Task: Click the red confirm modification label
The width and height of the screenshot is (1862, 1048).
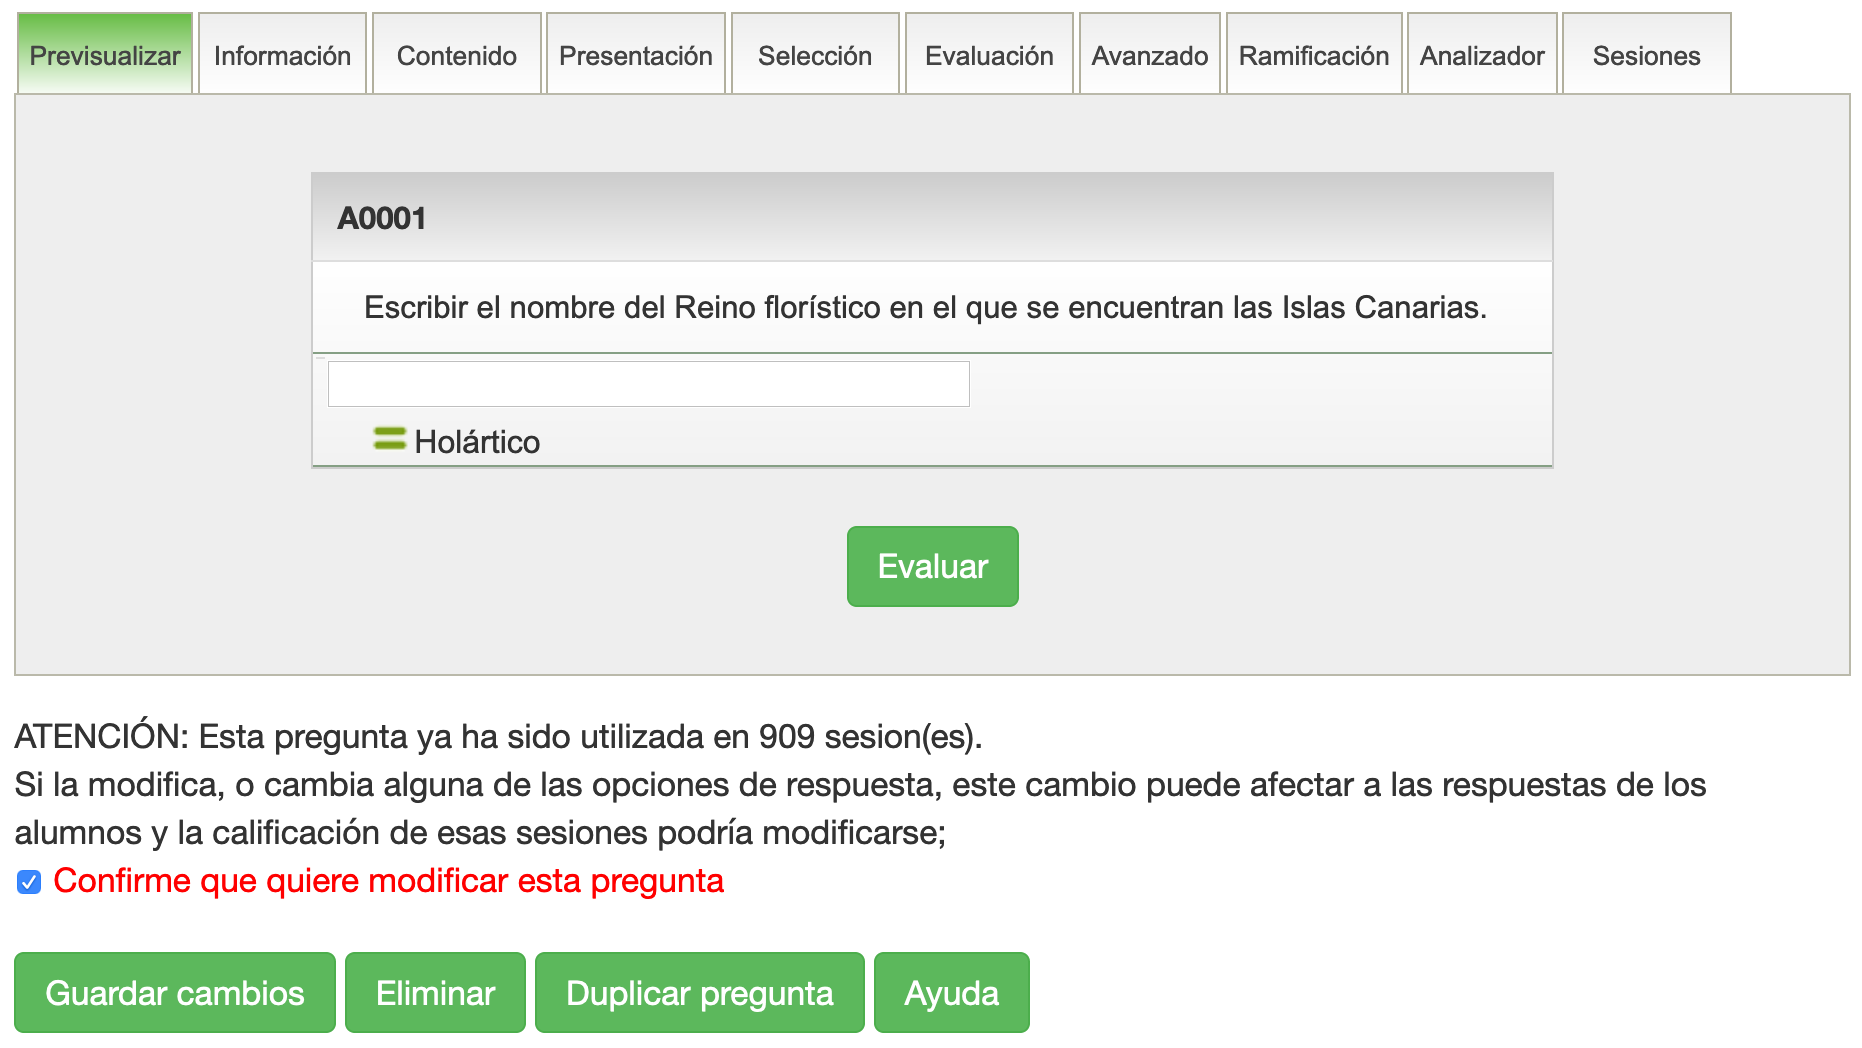Action: point(388,881)
